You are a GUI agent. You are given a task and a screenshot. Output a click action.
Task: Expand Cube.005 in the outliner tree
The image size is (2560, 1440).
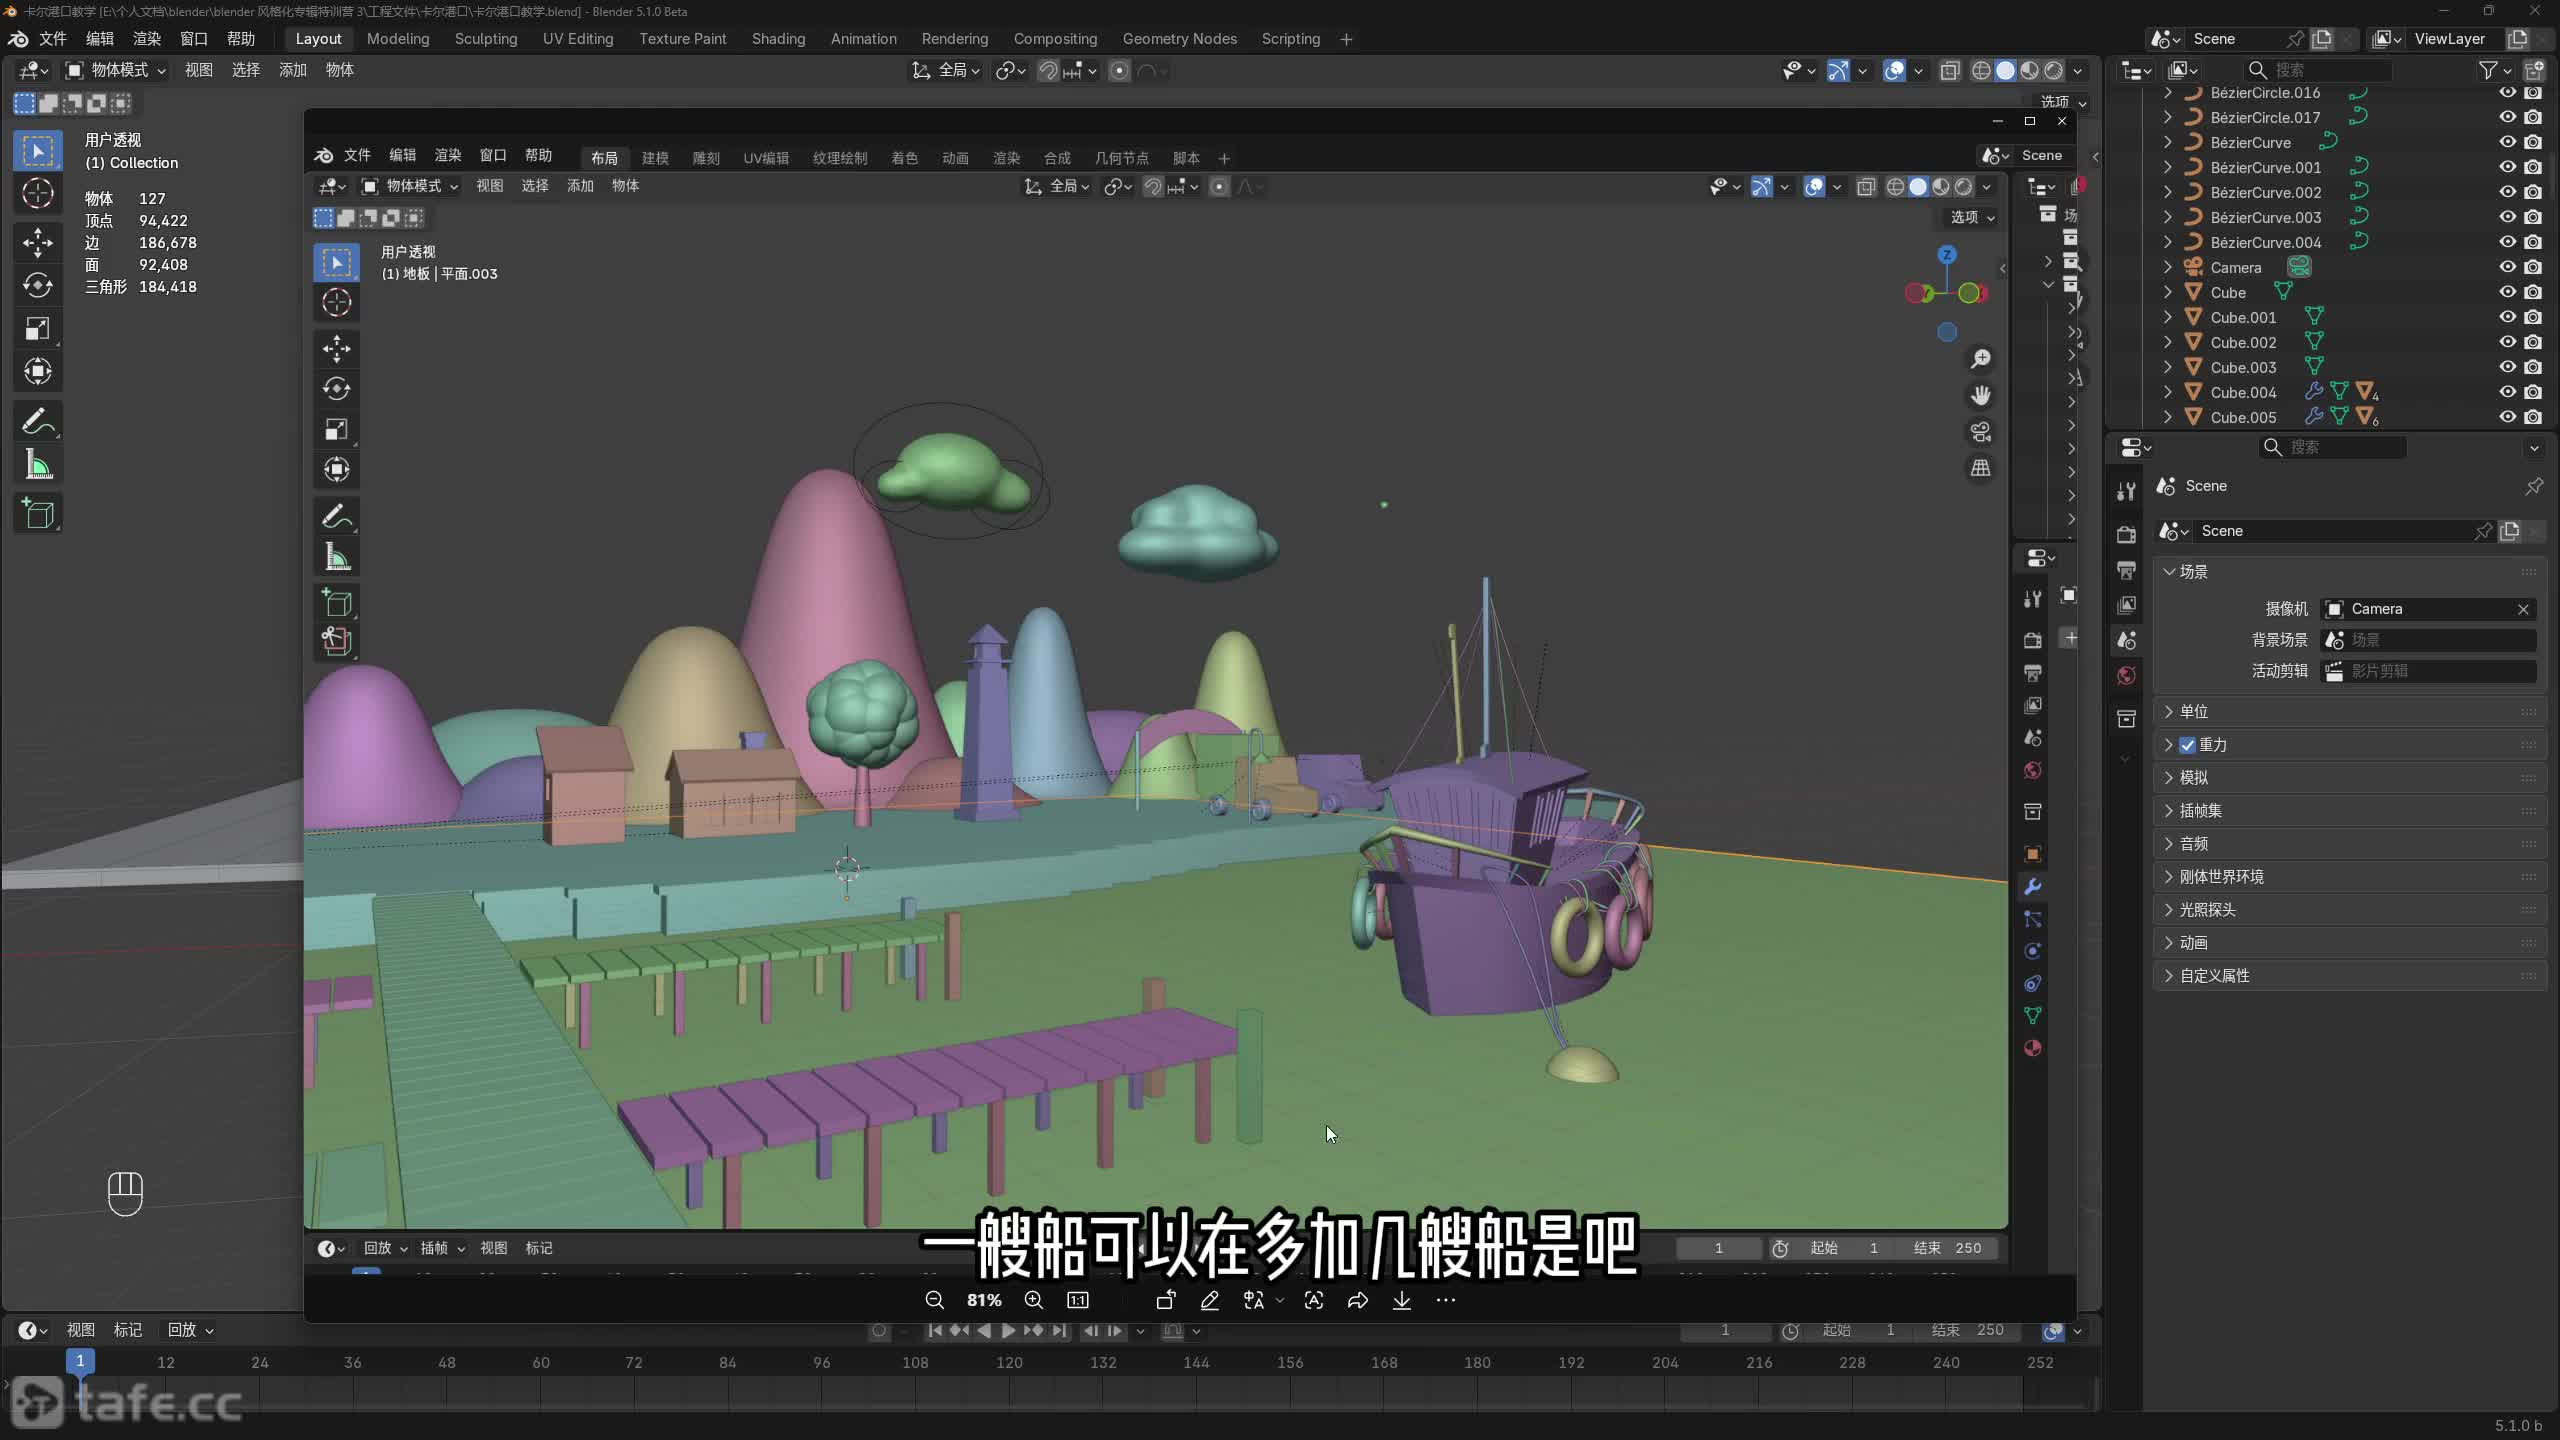tap(2167, 417)
